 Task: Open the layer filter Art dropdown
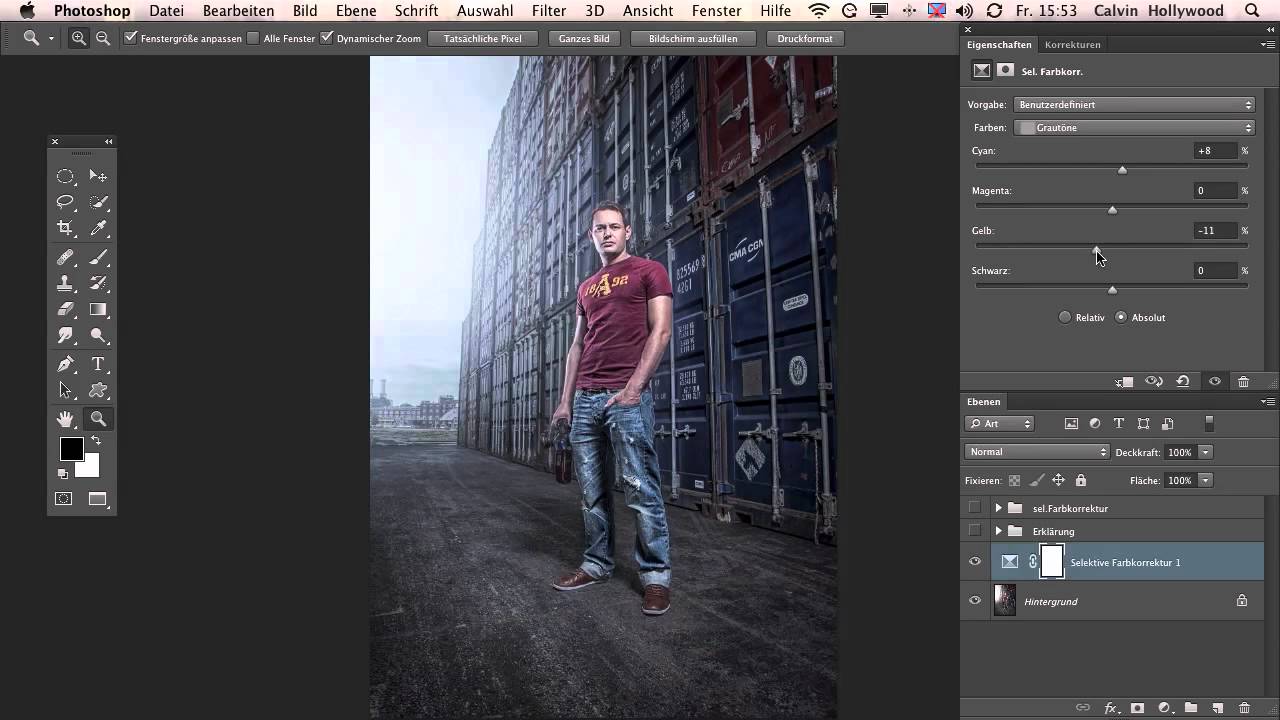click(999, 424)
